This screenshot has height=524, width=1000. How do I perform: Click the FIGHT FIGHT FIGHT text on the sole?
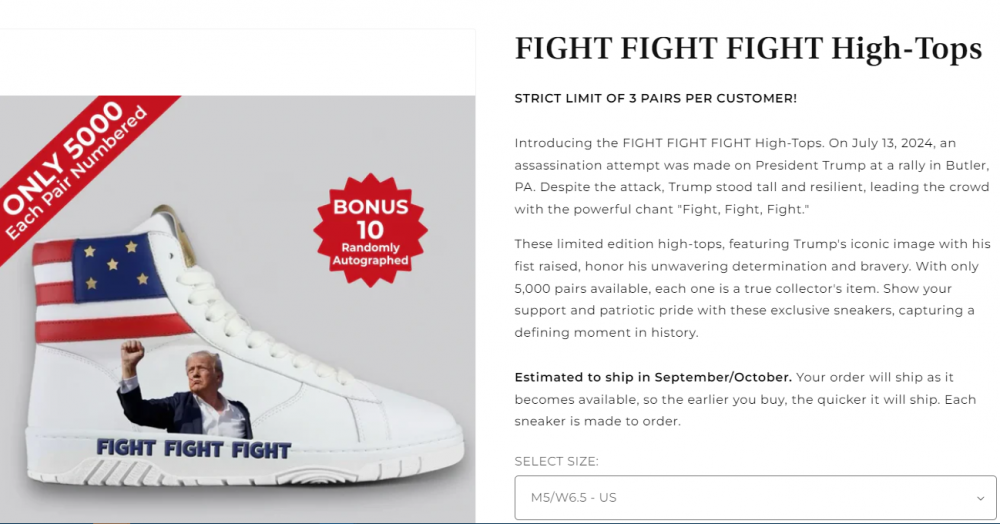point(193,448)
